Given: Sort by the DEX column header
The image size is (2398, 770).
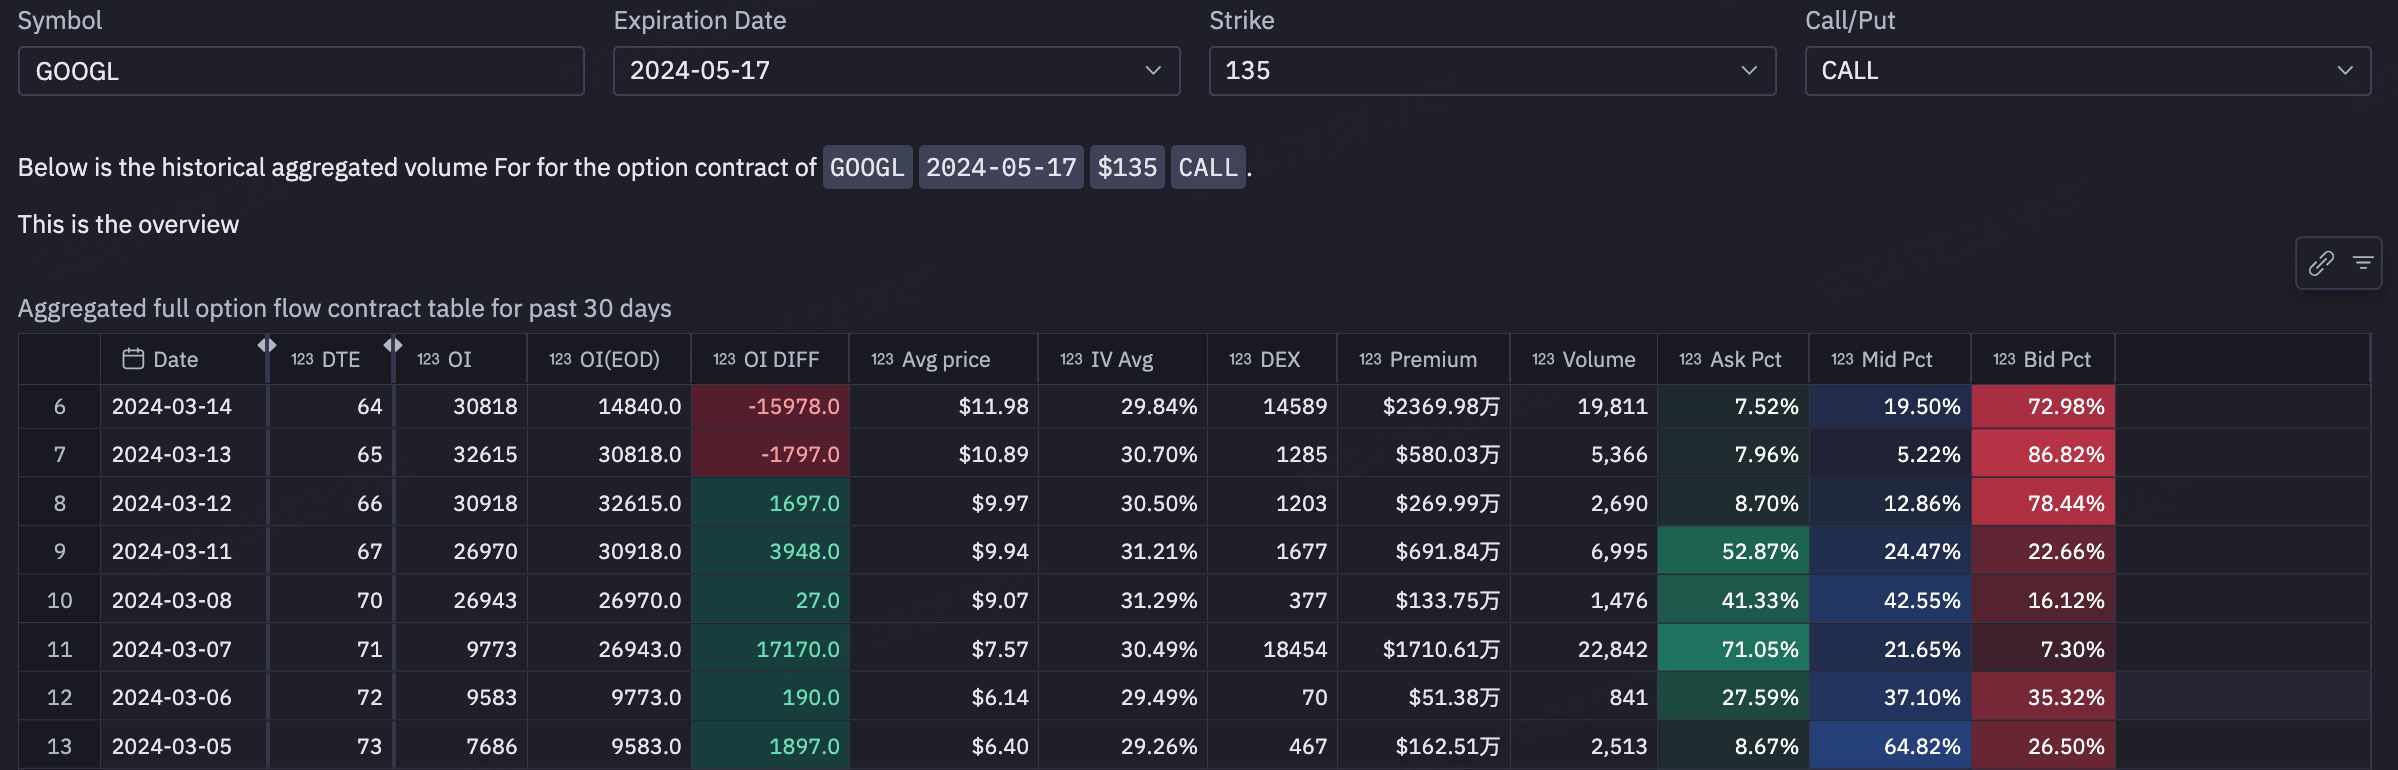Looking at the screenshot, I should coord(1272,359).
